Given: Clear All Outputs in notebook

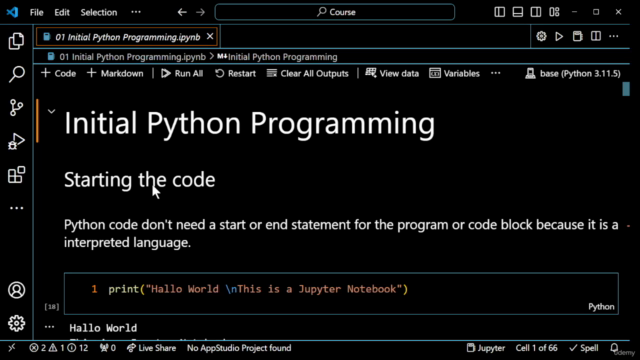Looking at the screenshot, I should click(308, 73).
